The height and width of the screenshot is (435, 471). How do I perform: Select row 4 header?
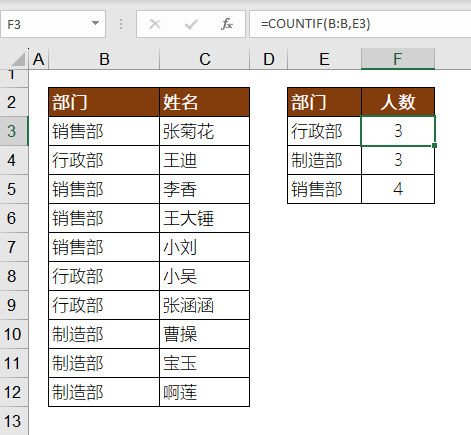[x=14, y=160]
